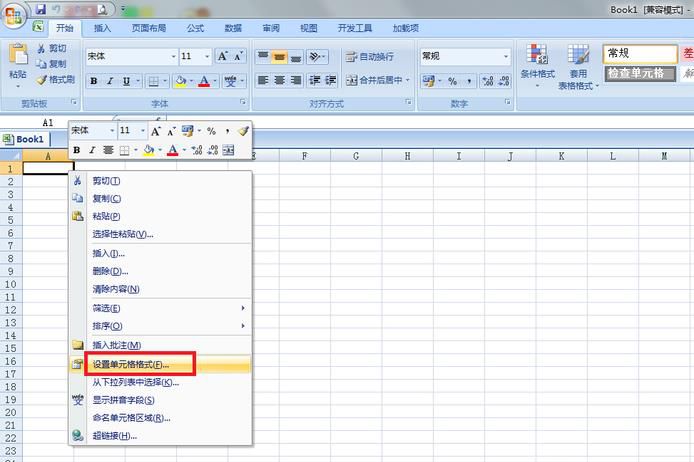Click the Wrap Text button 自动换行
The image size is (694, 462).
click(370, 57)
